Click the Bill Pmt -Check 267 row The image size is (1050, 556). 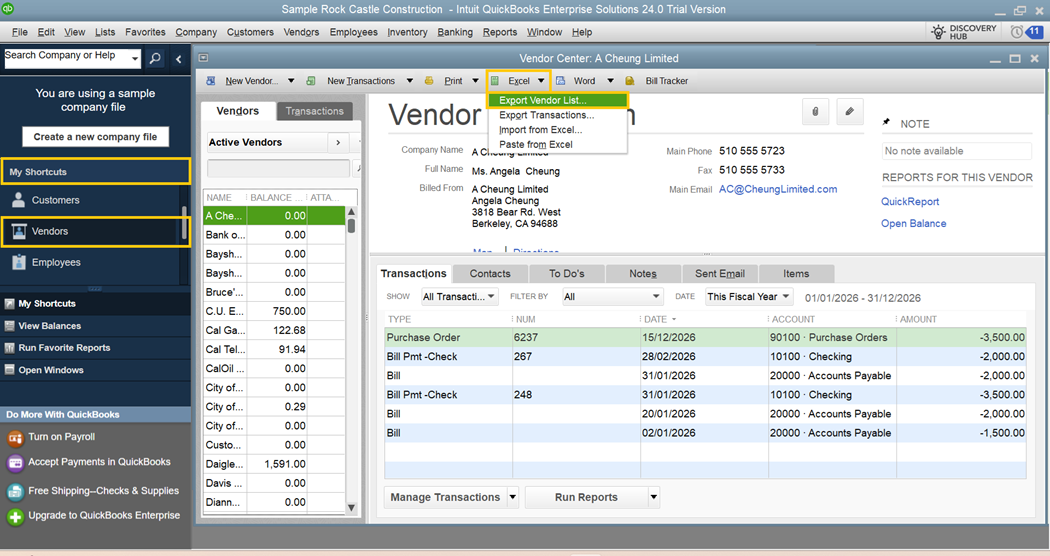(705, 357)
